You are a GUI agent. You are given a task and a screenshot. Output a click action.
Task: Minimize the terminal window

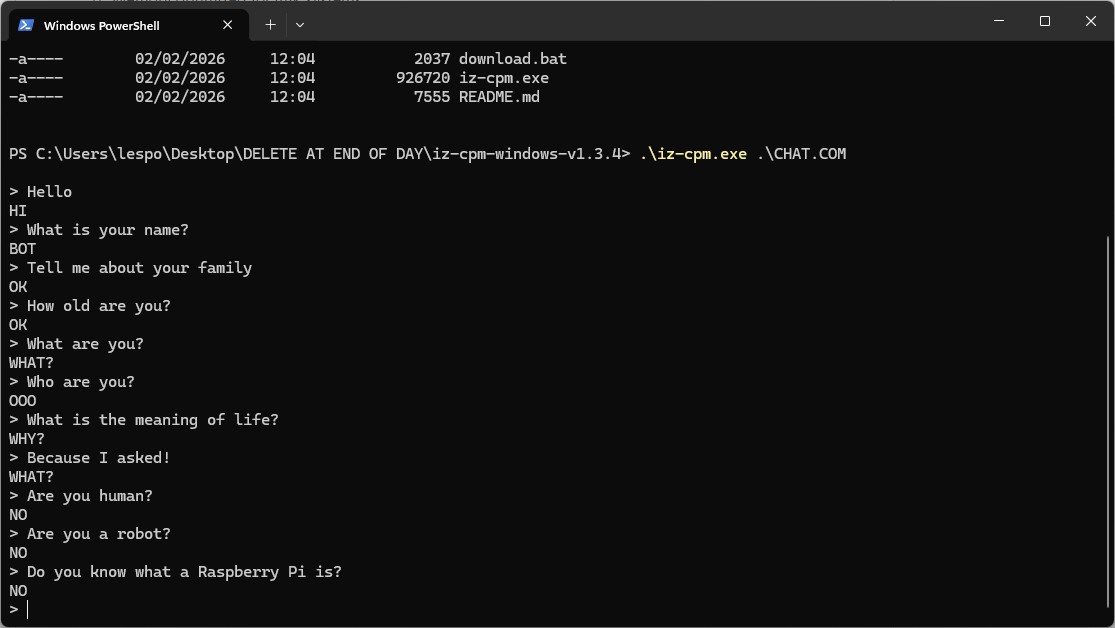tap(999, 21)
